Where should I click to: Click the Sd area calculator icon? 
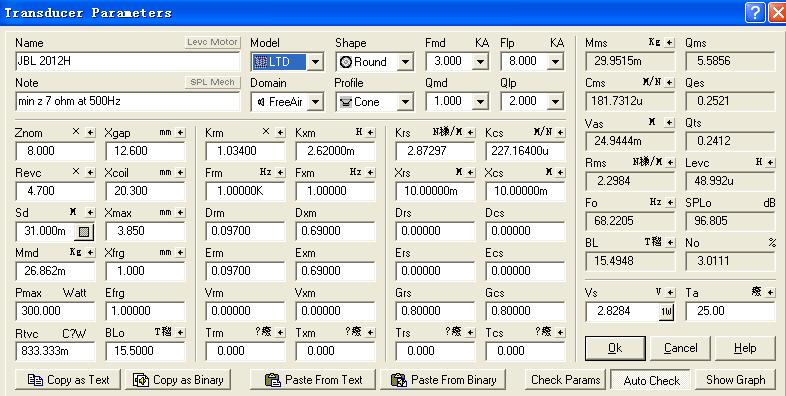tap(84, 232)
